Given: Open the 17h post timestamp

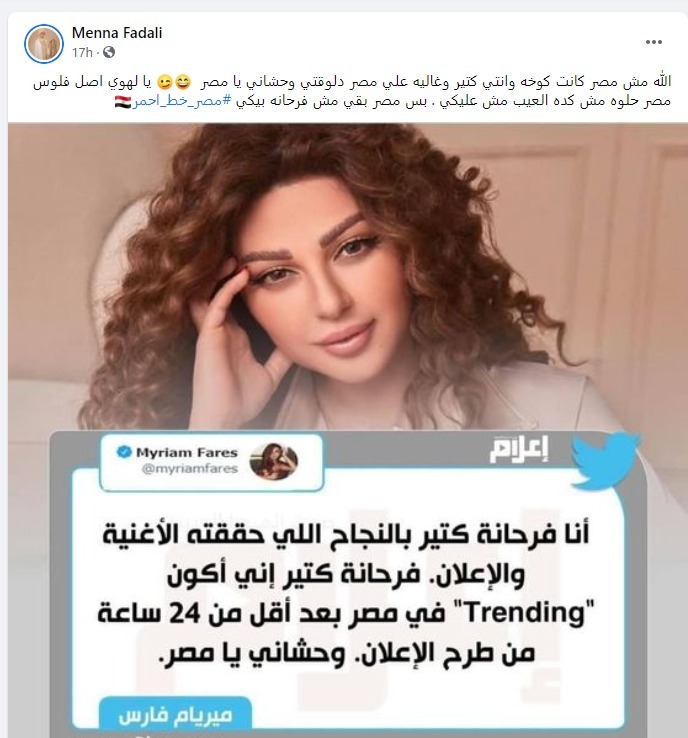Looking at the screenshot, I should [x=82, y=52].
